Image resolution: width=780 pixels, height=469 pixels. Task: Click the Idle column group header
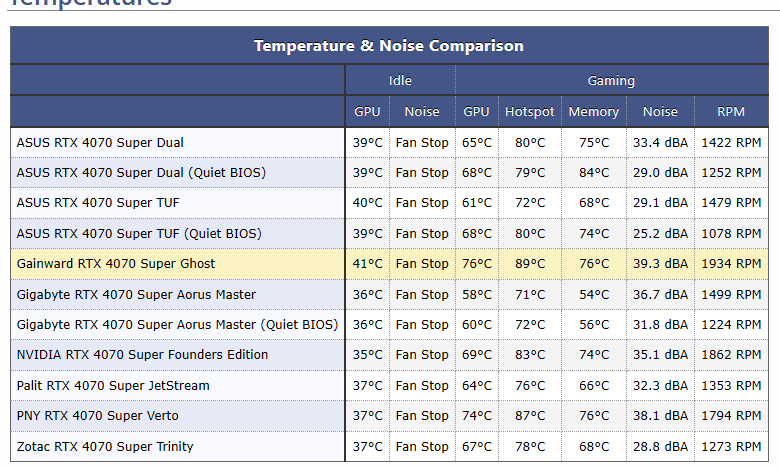click(400, 80)
